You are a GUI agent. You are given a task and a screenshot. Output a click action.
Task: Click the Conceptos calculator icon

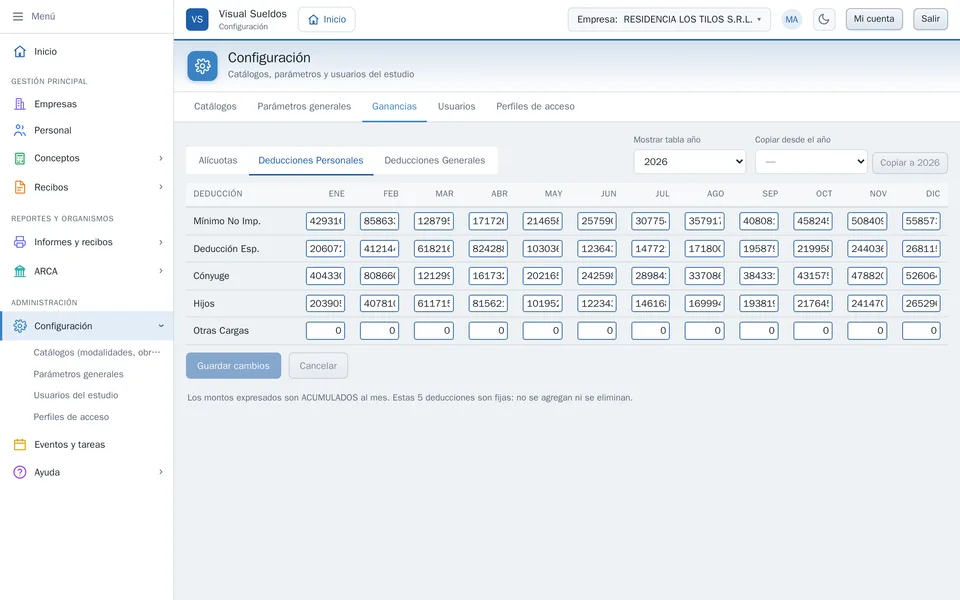tap(20, 158)
